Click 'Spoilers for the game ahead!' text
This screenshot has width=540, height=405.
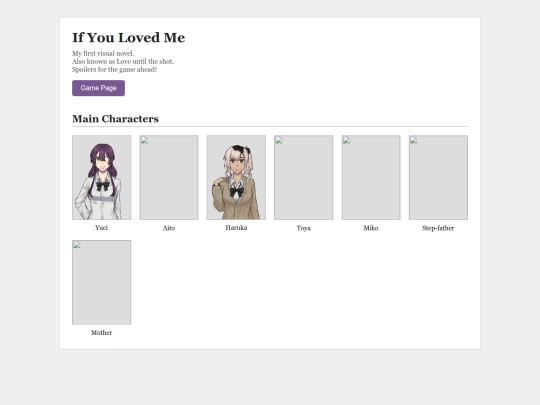pyautogui.click(x=114, y=70)
